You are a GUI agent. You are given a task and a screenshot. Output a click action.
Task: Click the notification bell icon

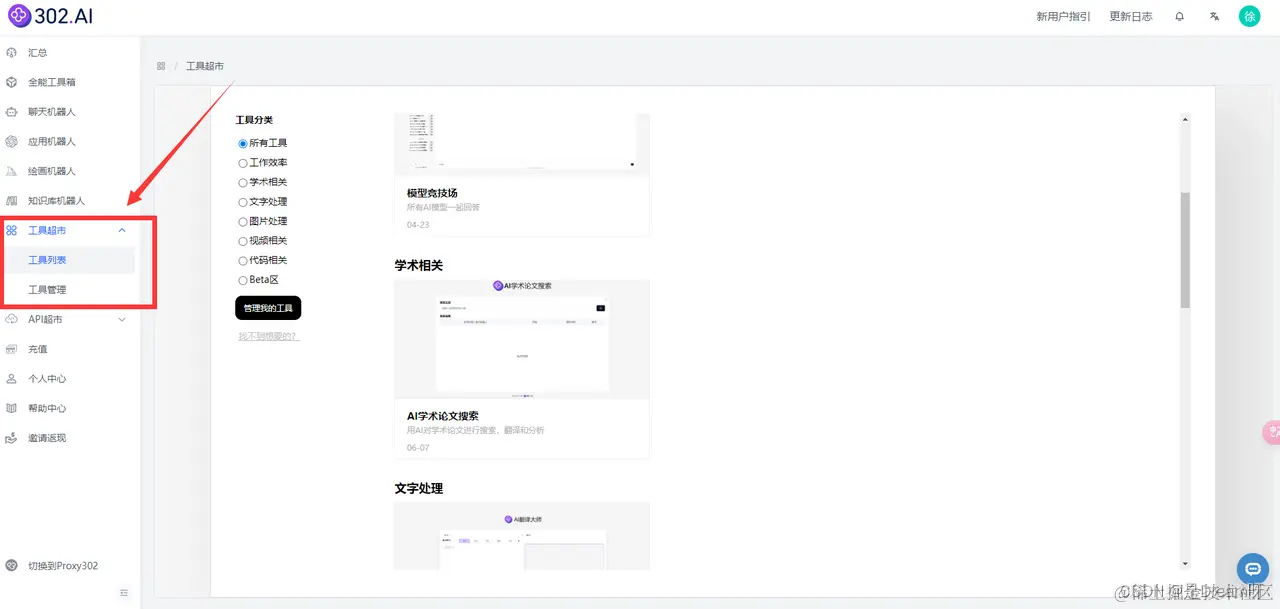coord(1180,16)
